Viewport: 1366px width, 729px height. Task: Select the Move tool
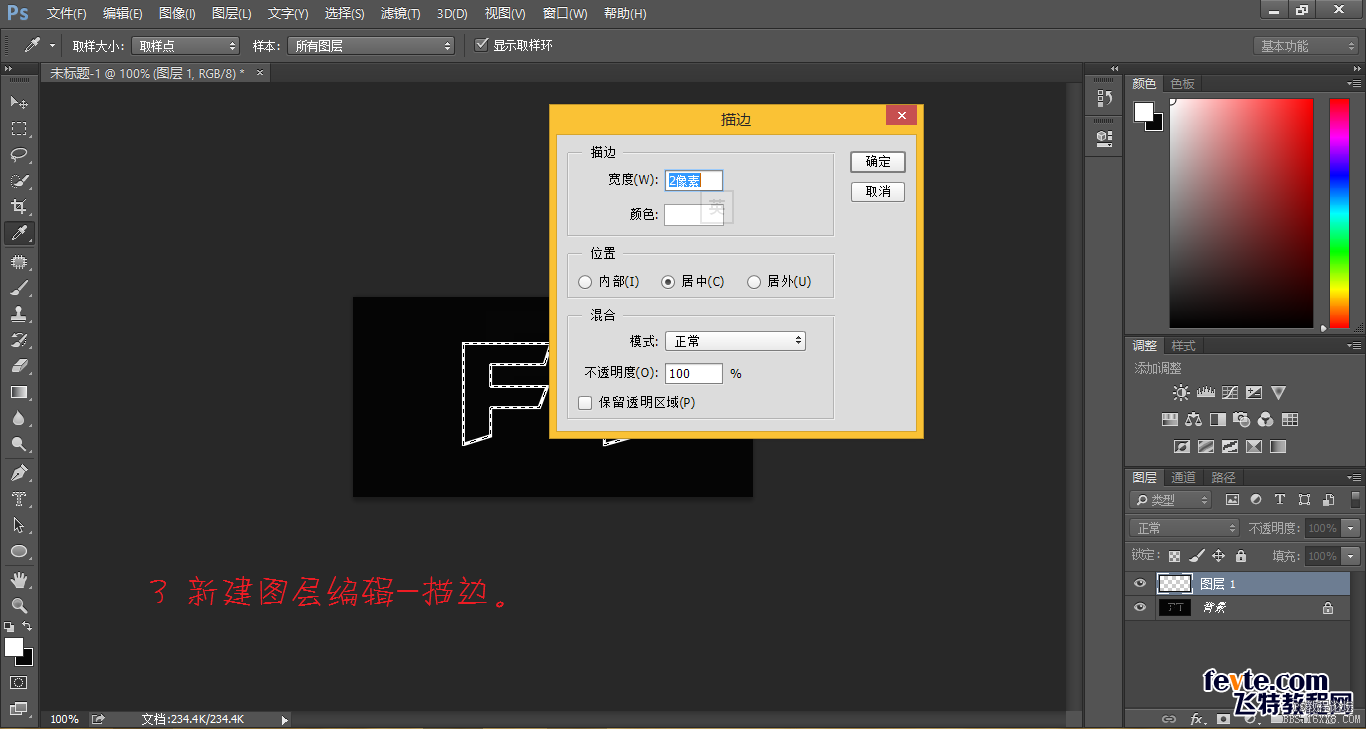pyautogui.click(x=18, y=103)
